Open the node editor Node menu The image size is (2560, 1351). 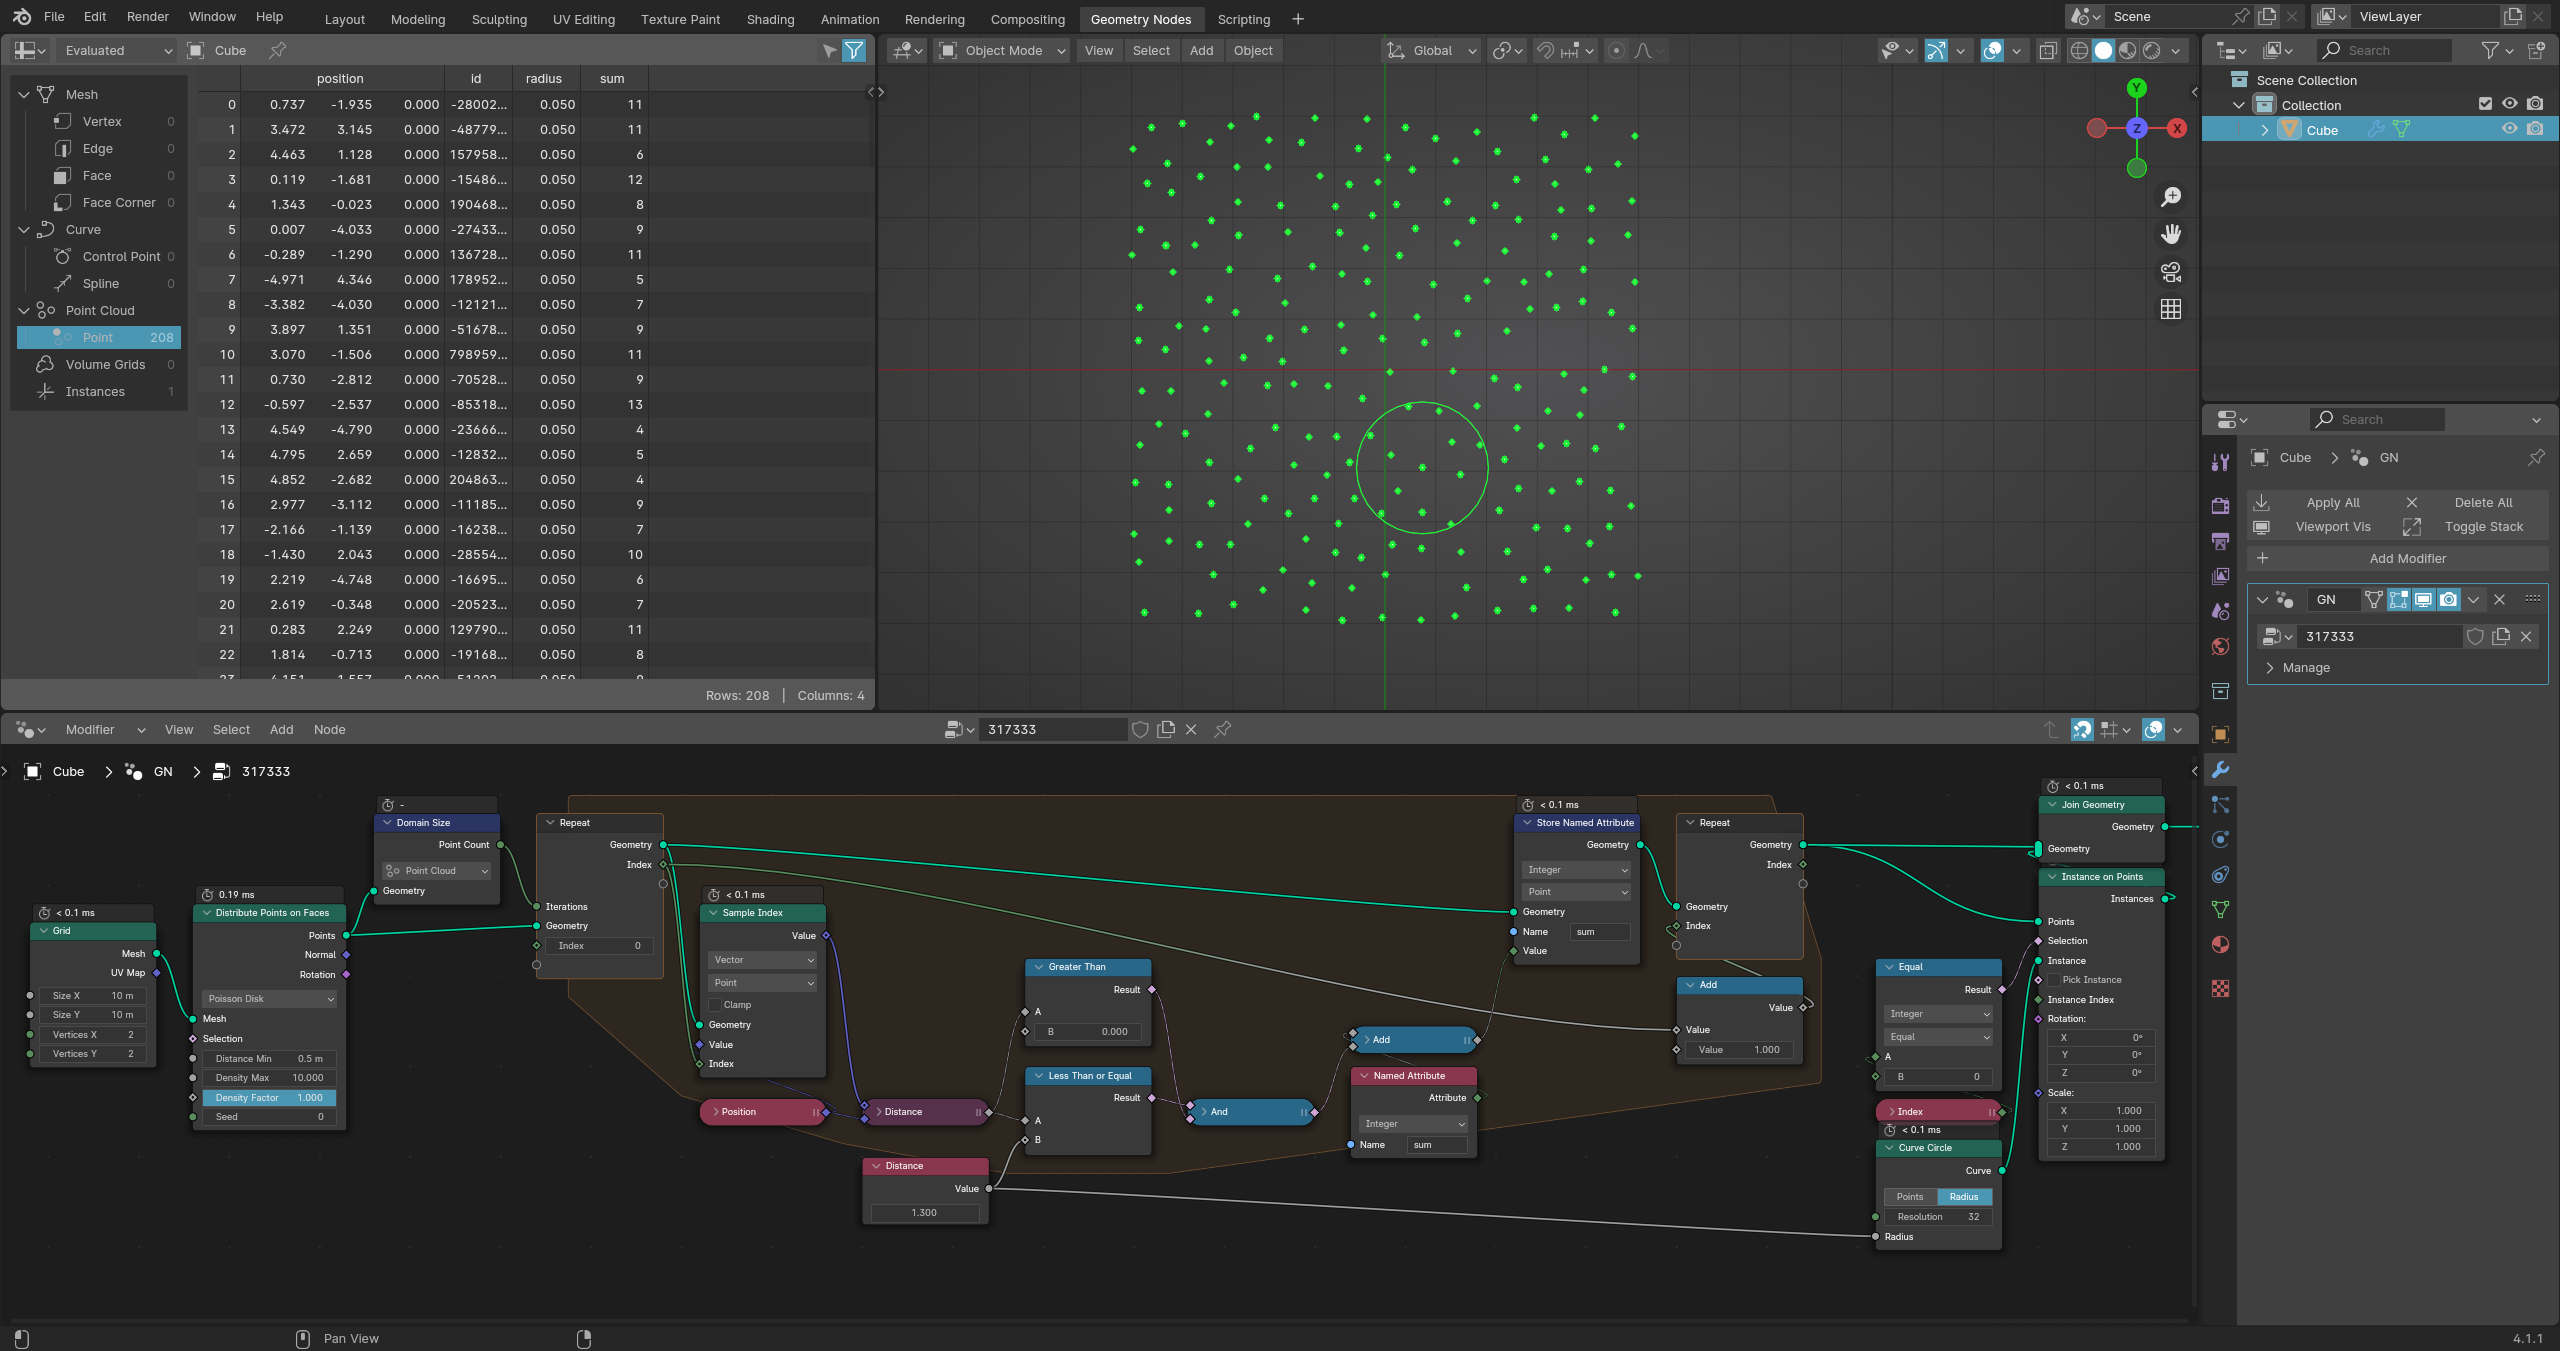[329, 729]
